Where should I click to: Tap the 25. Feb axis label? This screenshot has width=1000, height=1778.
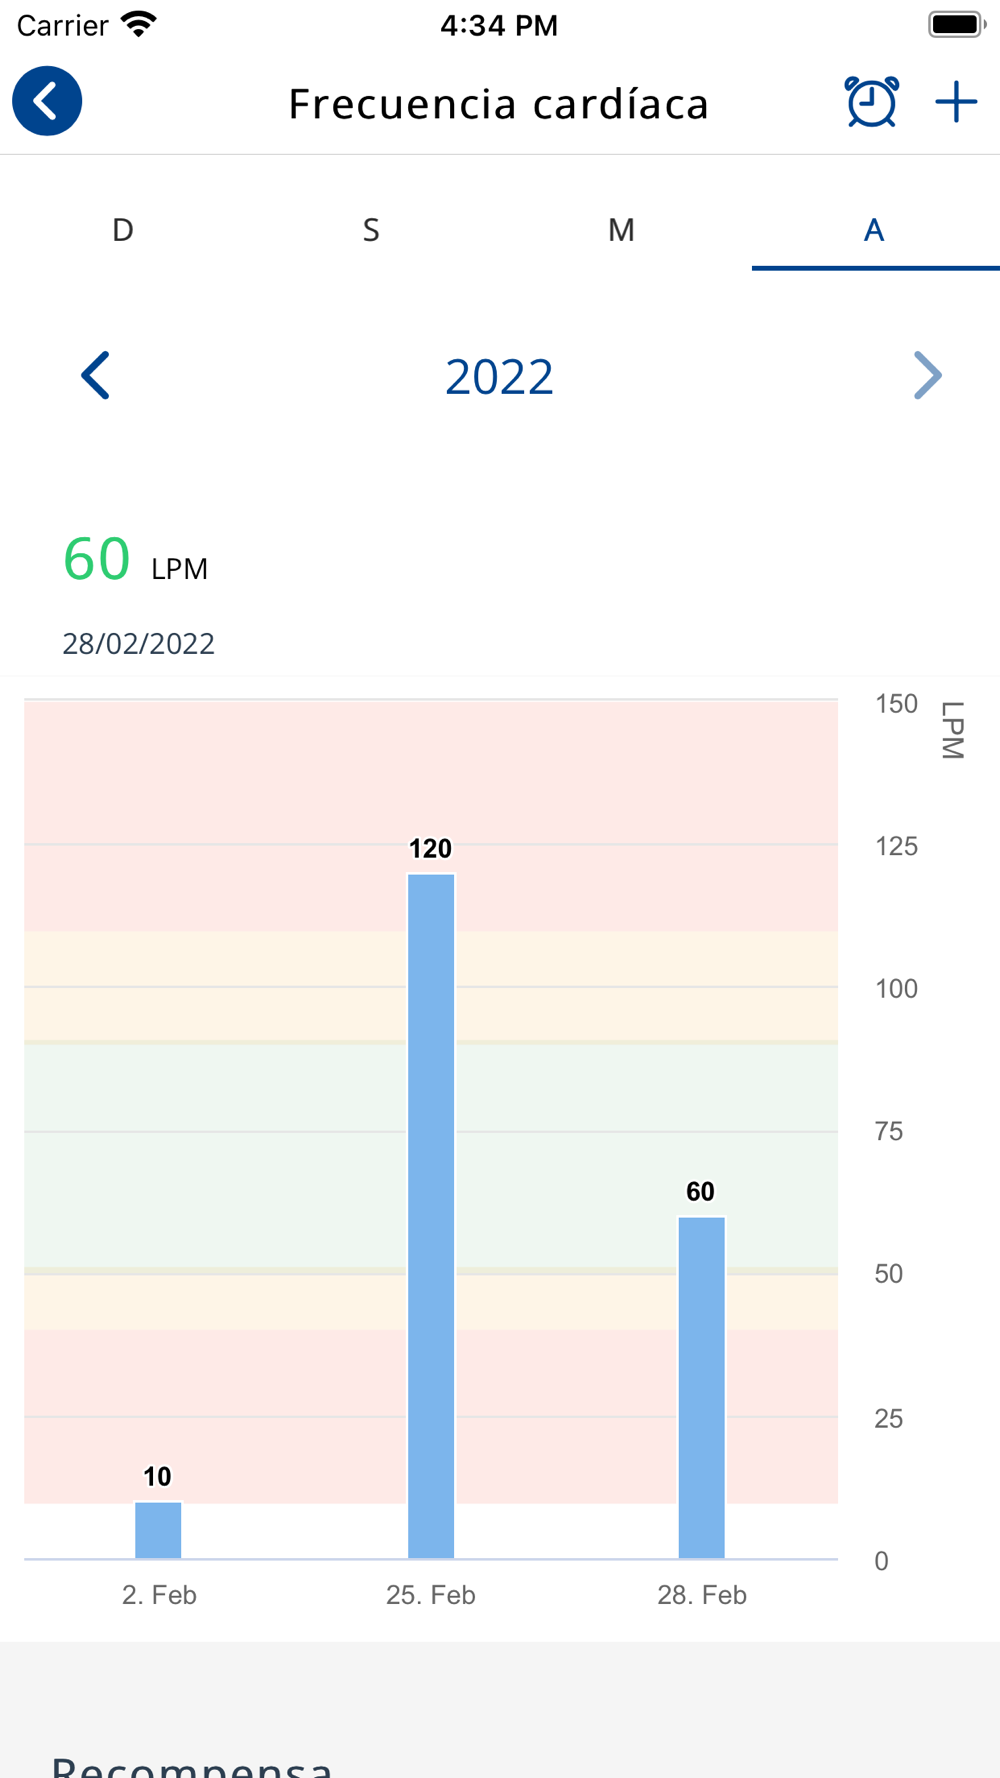click(431, 1595)
